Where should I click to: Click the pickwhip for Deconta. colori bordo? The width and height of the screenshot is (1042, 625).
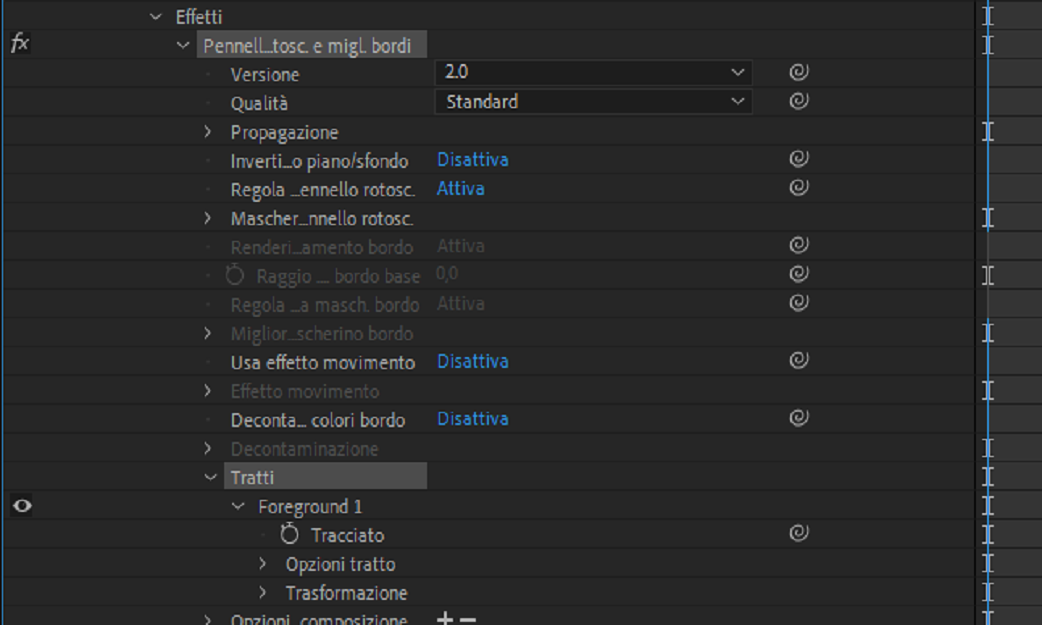pos(798,418)
